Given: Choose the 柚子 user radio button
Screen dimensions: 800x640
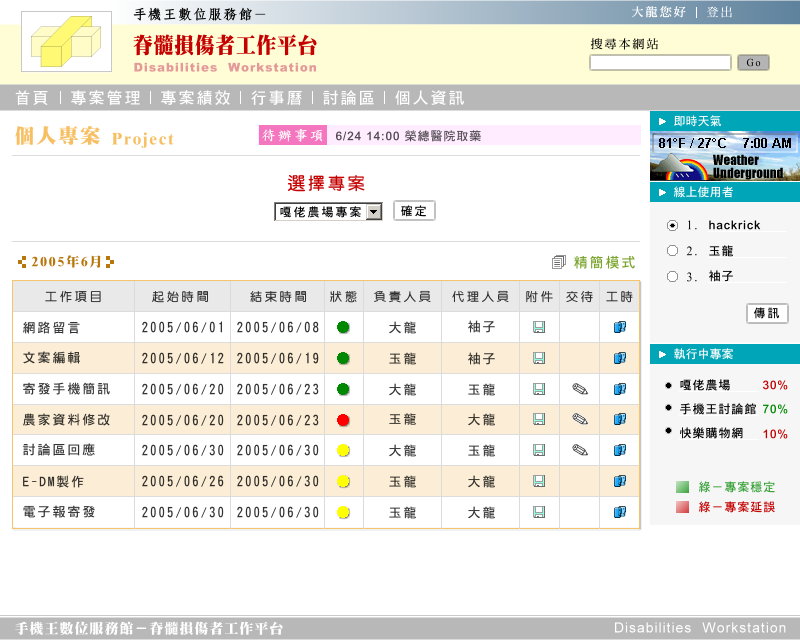Looking at the screenshot, I should pyautogui.click(x=672, y=277).
